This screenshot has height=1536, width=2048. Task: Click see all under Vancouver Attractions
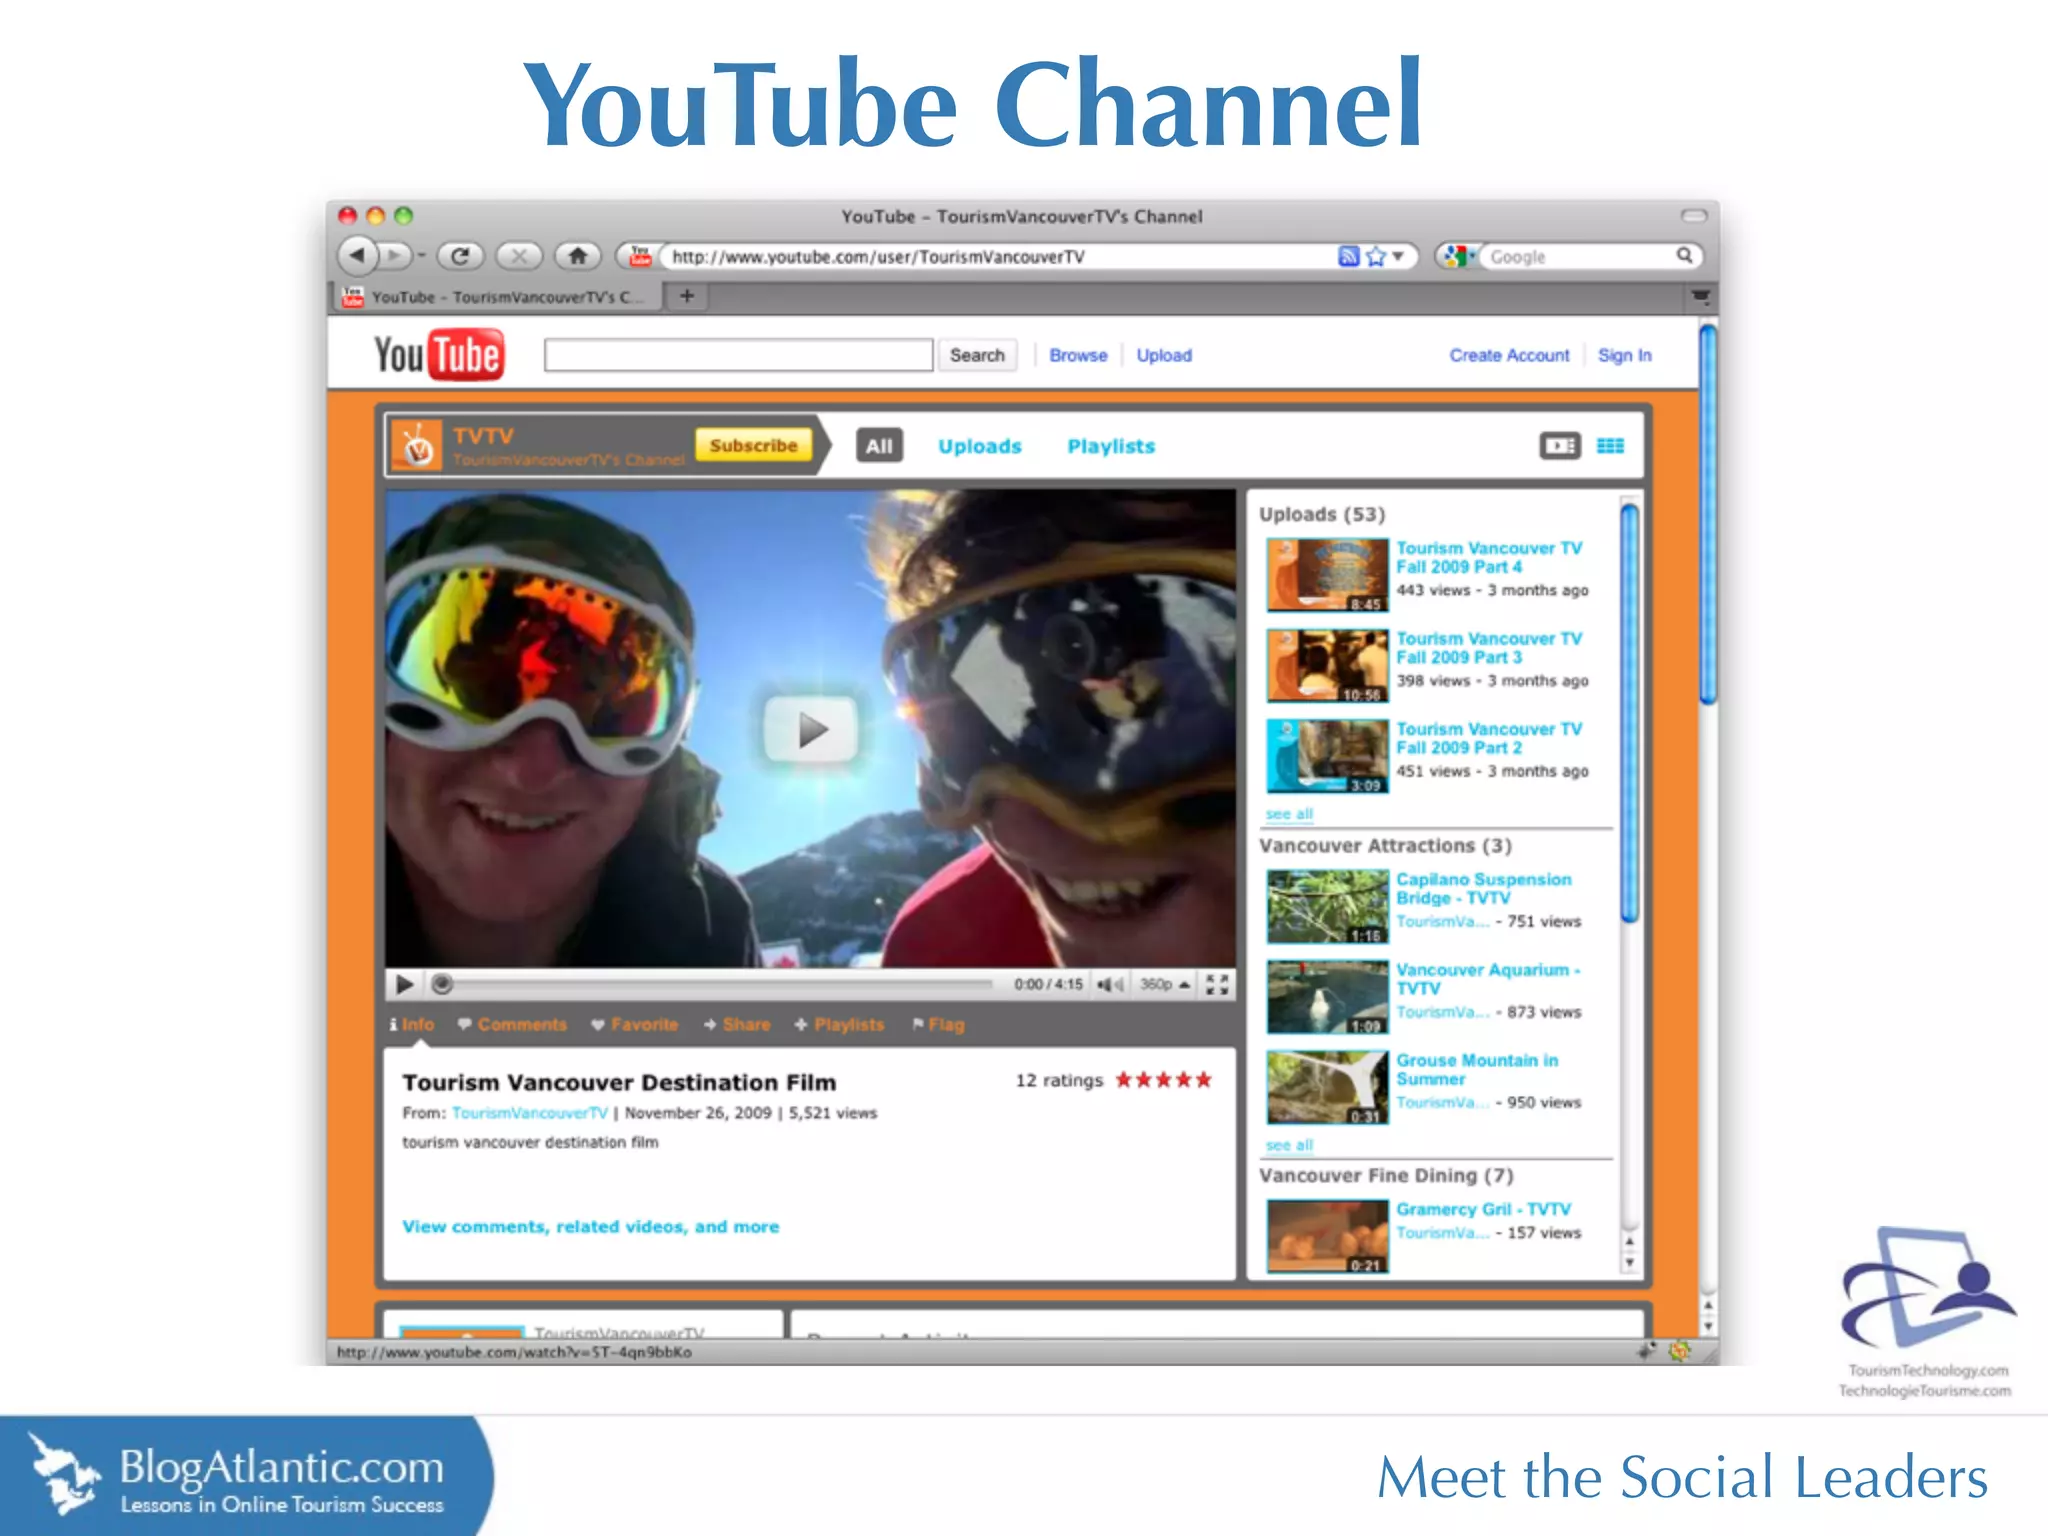coord(1289,1145)
